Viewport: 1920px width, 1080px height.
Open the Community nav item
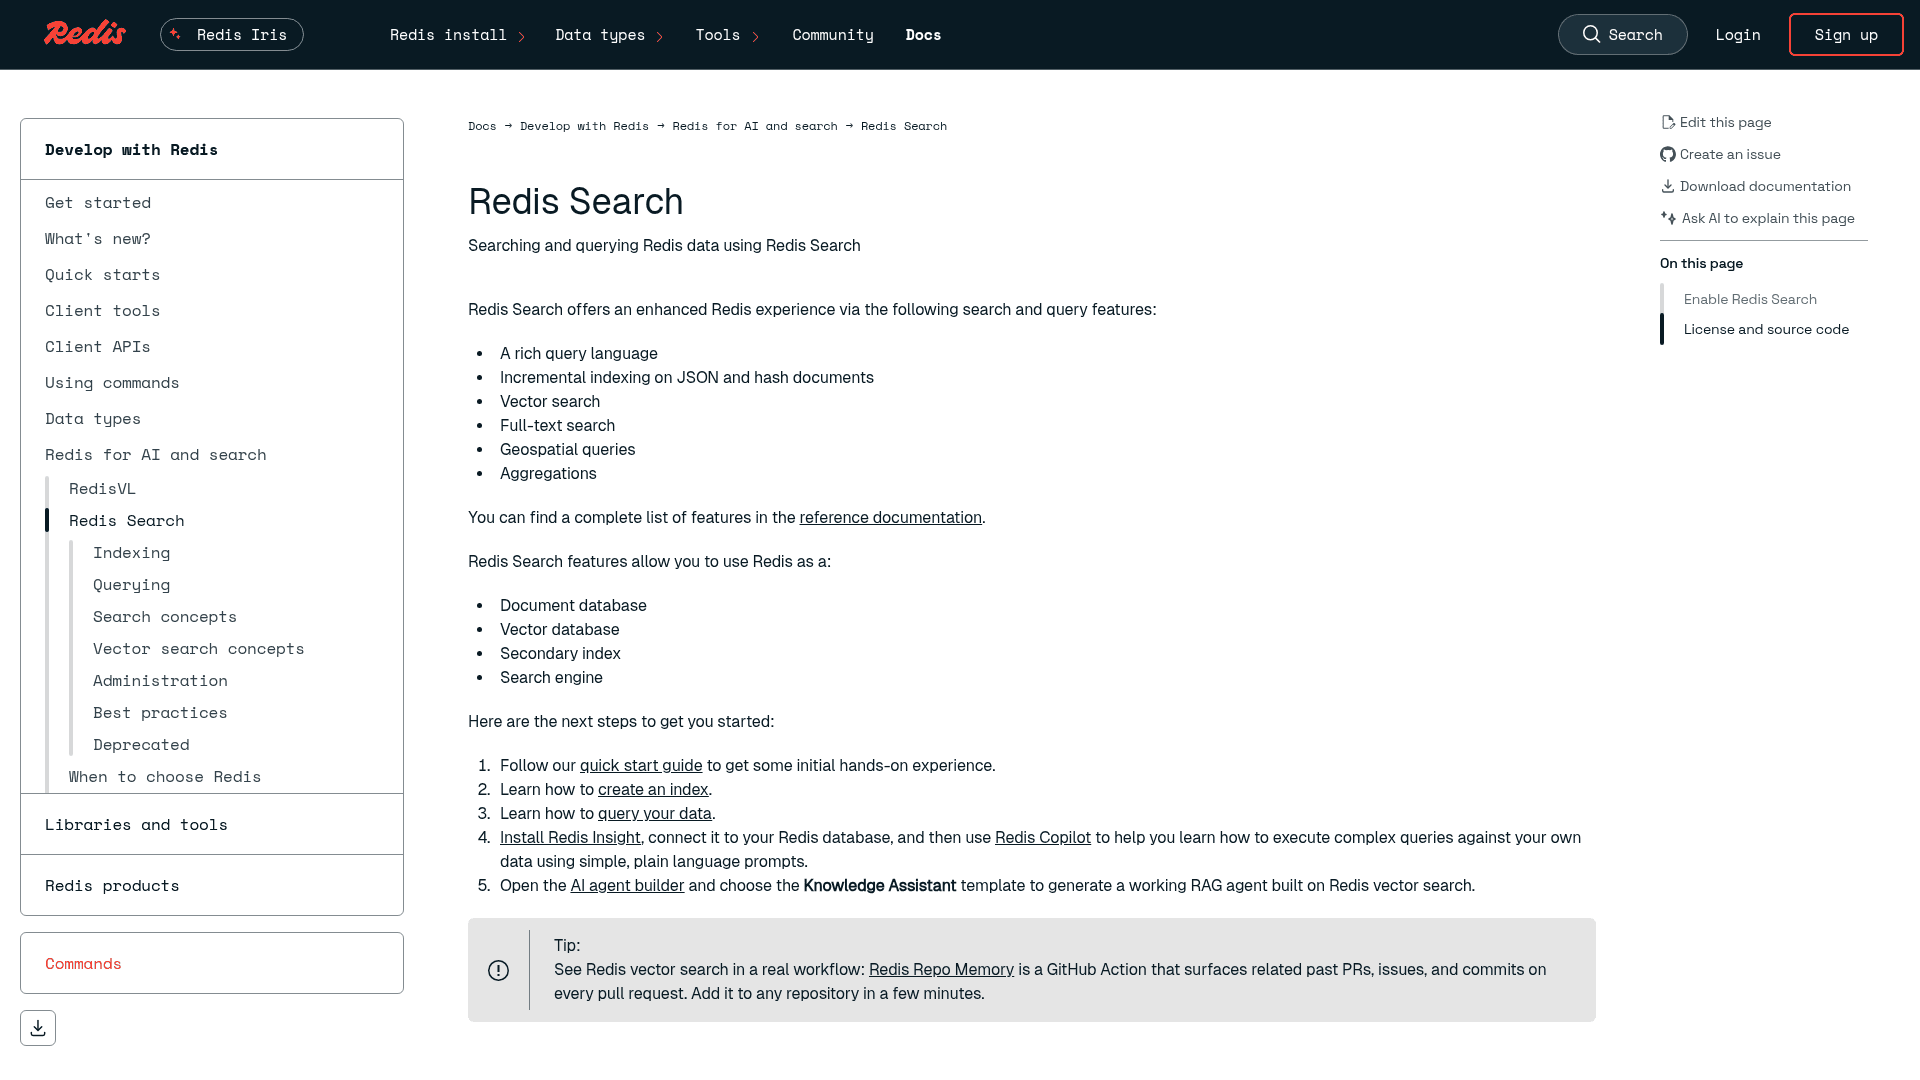pyautogui.click(x=833, y=35)
